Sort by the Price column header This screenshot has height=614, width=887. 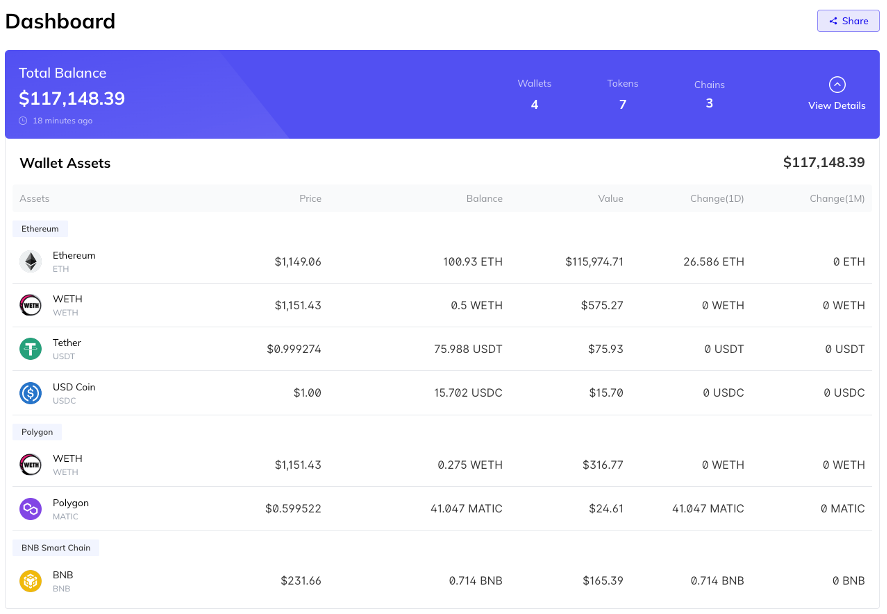310,199
